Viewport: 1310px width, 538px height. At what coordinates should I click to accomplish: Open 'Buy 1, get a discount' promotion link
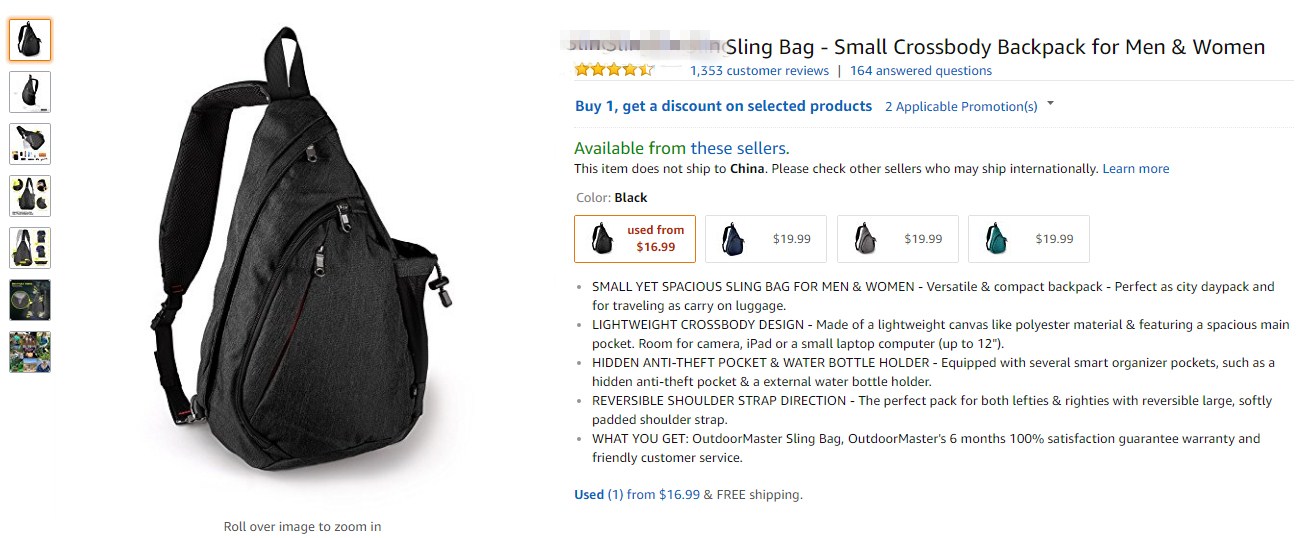point(723,106)
